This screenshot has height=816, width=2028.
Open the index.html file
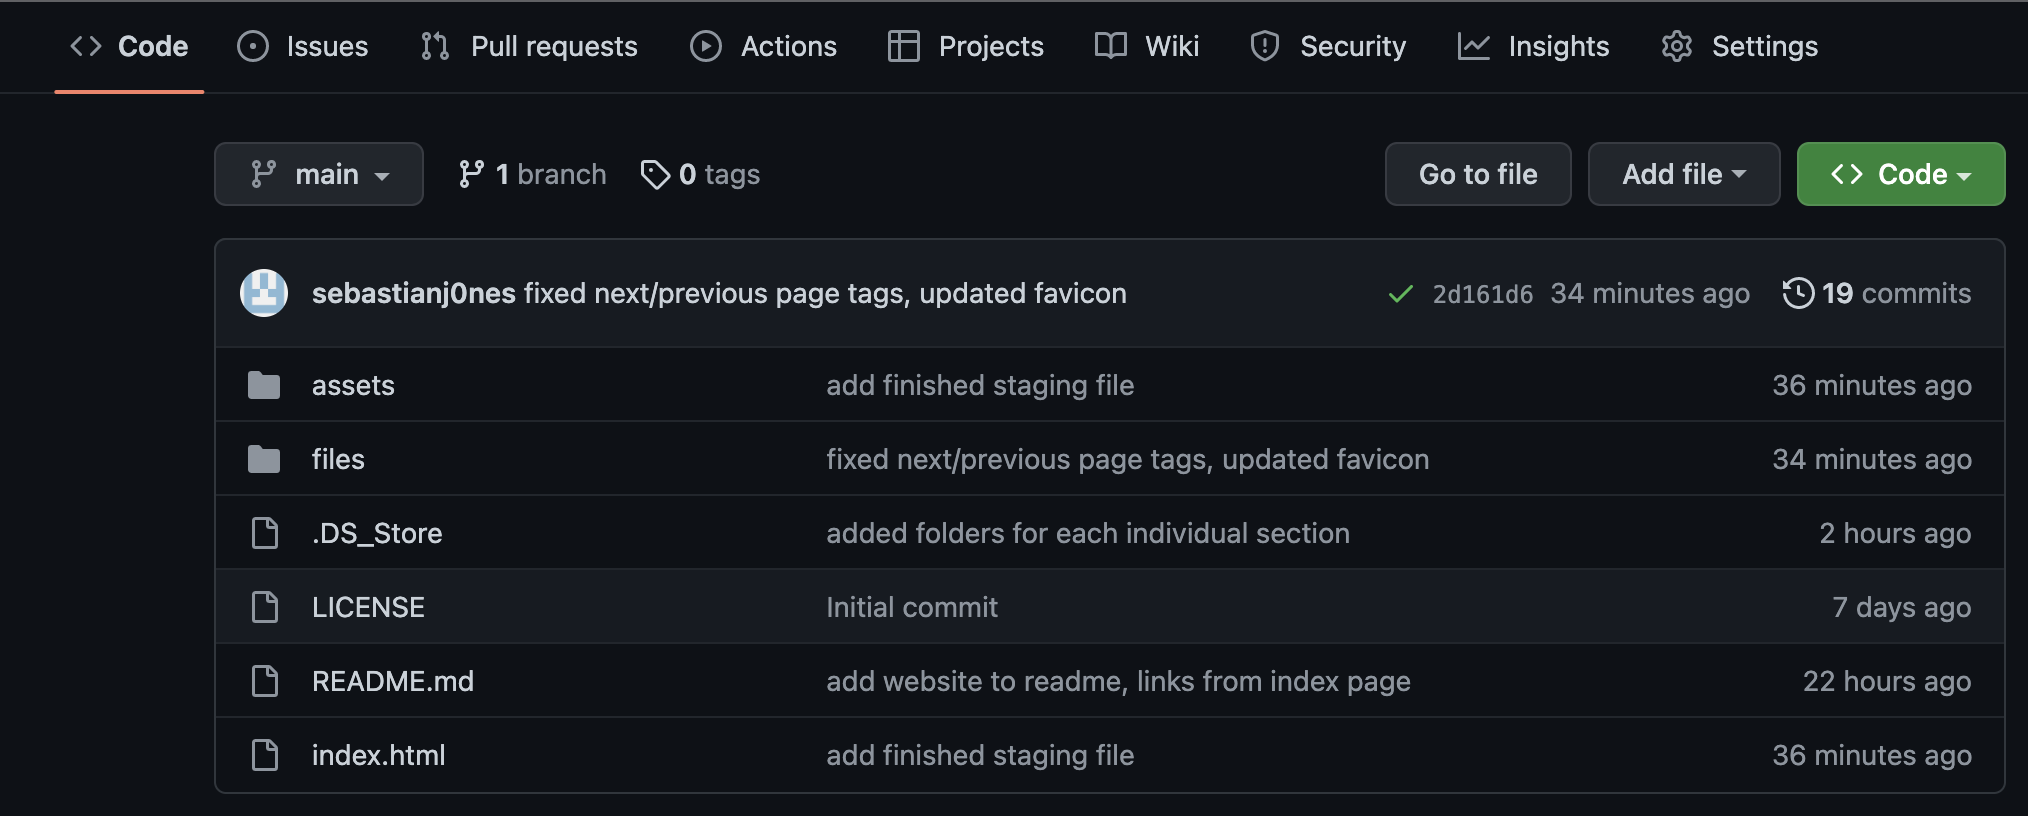coord(379,755)
